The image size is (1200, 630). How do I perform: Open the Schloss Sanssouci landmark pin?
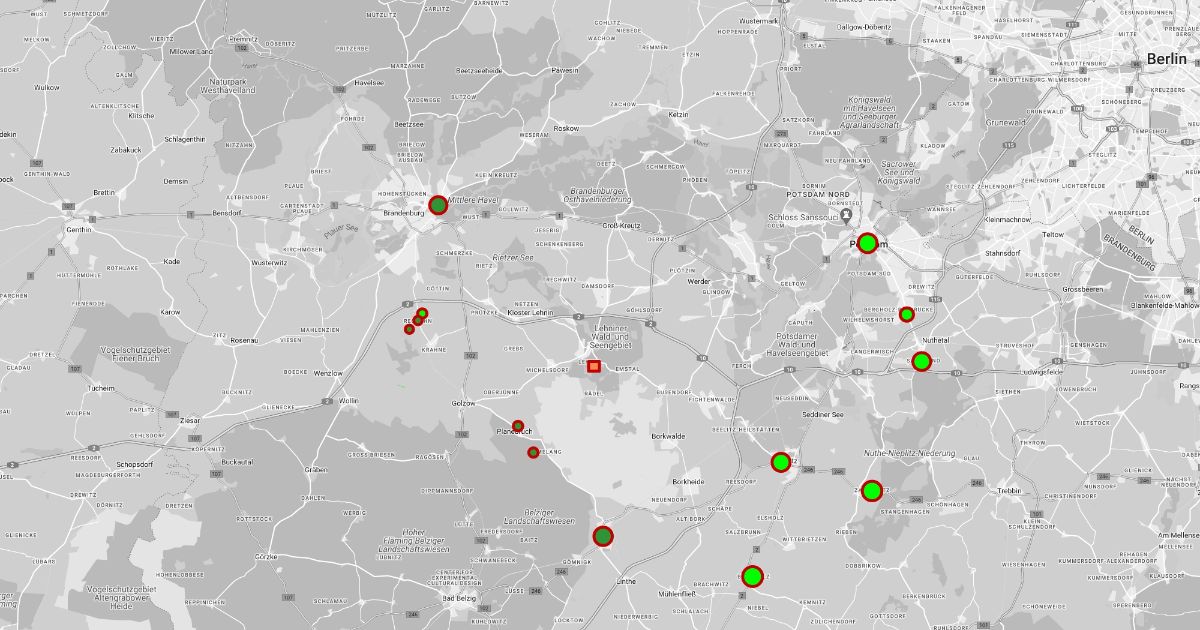click(x=847, y=216)
